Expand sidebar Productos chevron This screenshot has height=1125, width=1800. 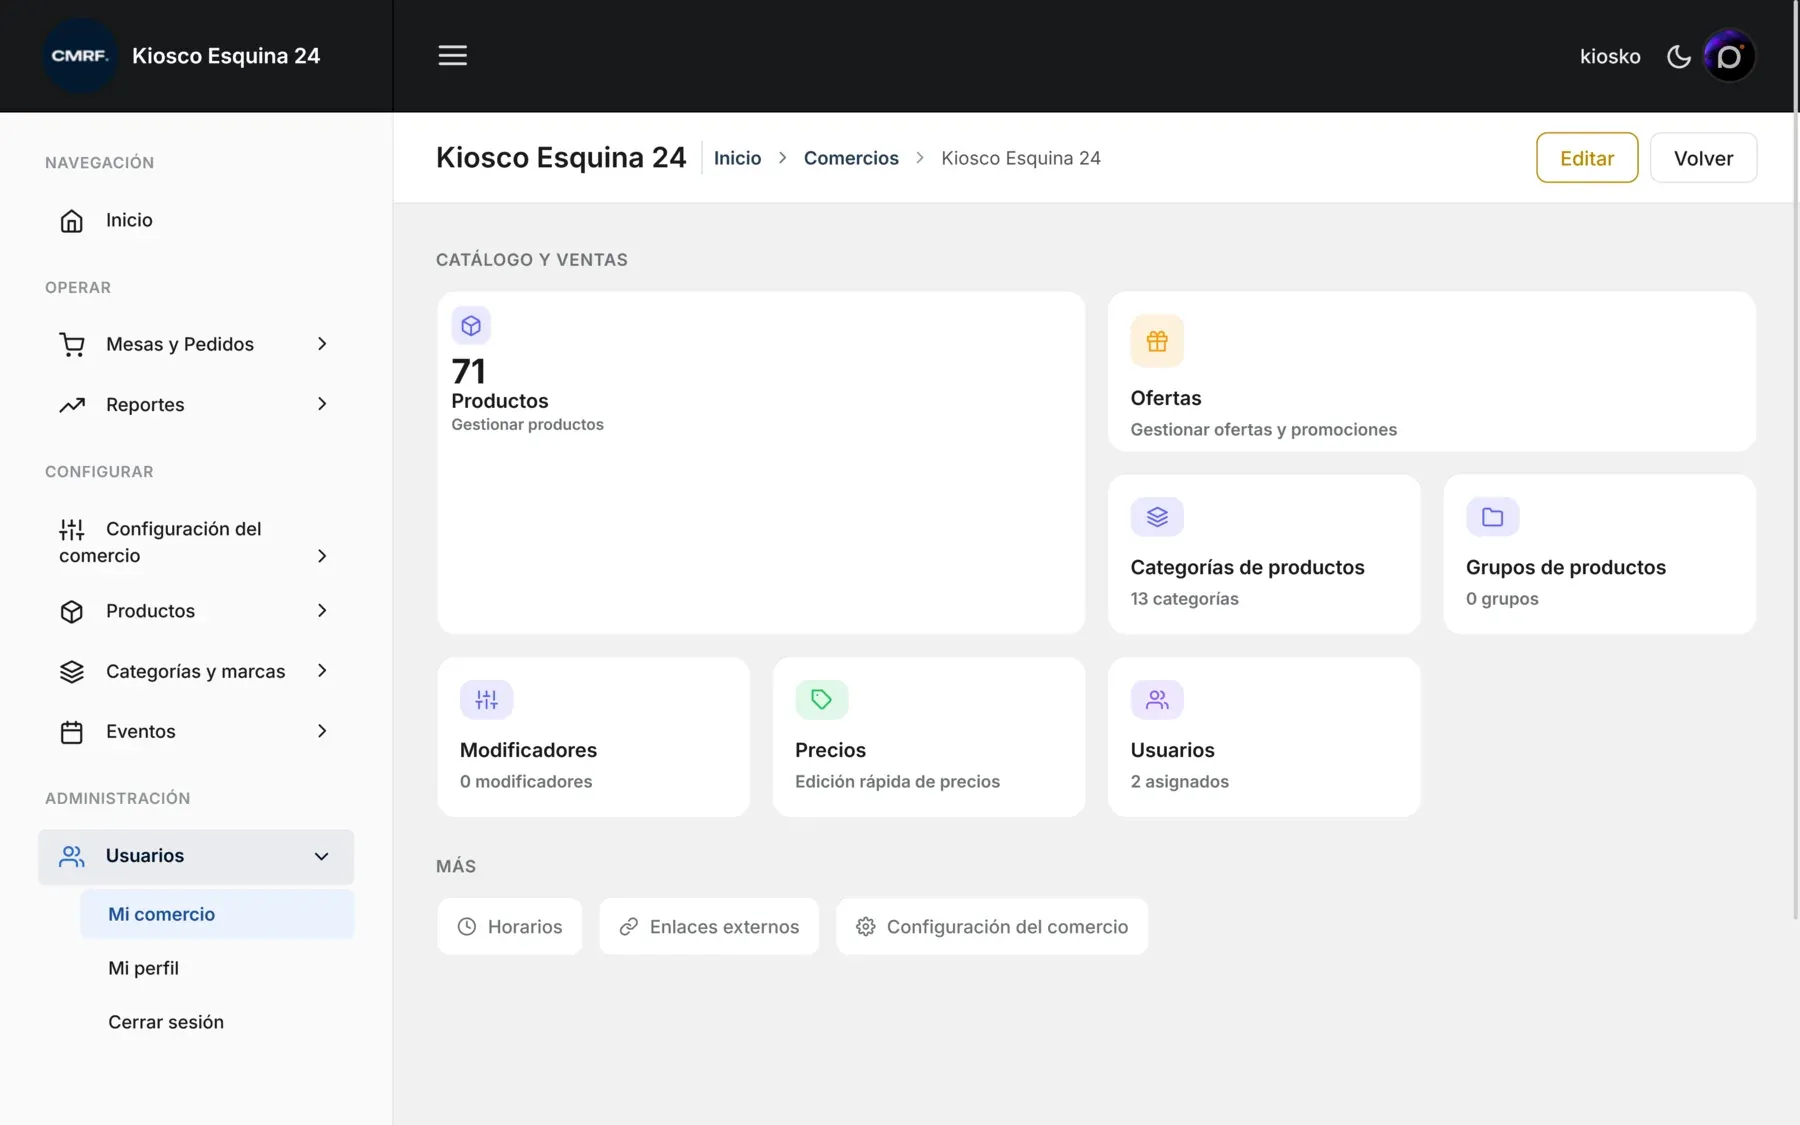322,611
